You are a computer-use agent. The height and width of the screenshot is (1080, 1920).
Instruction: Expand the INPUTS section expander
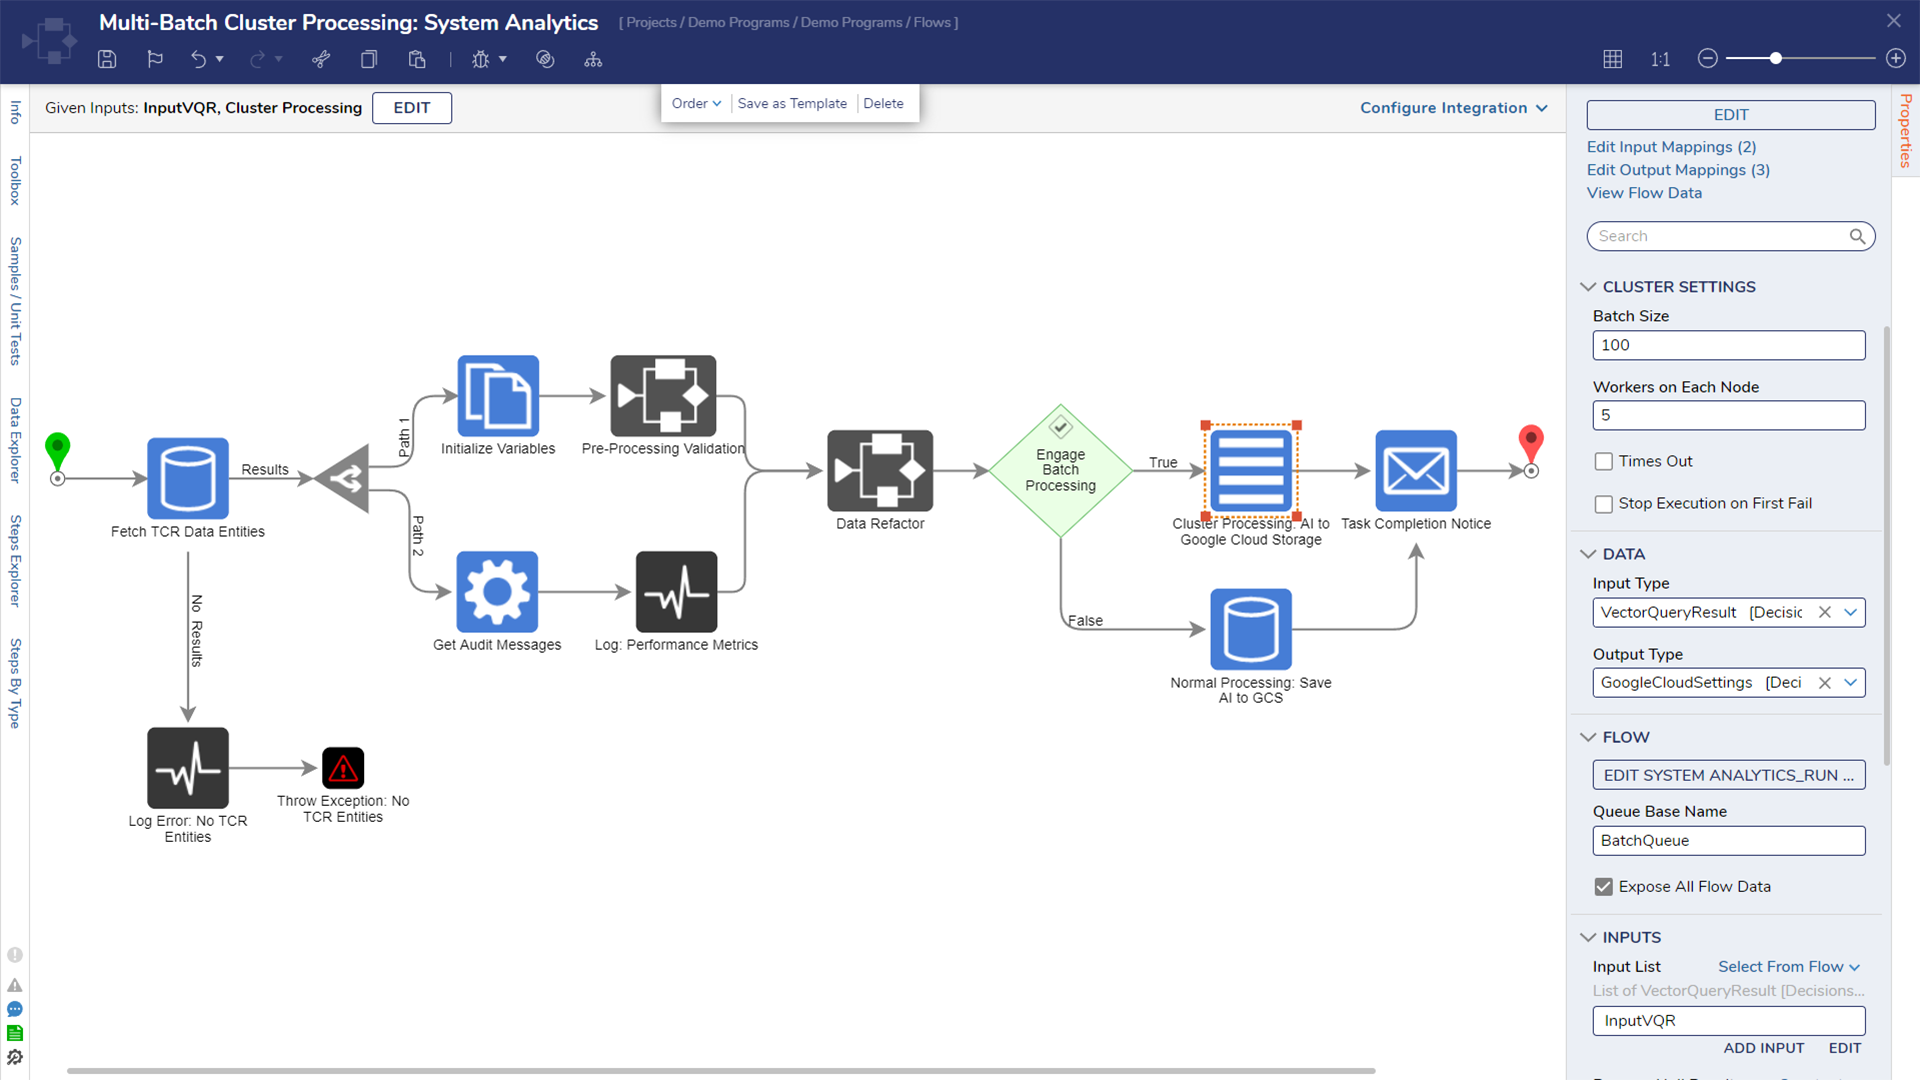[1592, 938]
